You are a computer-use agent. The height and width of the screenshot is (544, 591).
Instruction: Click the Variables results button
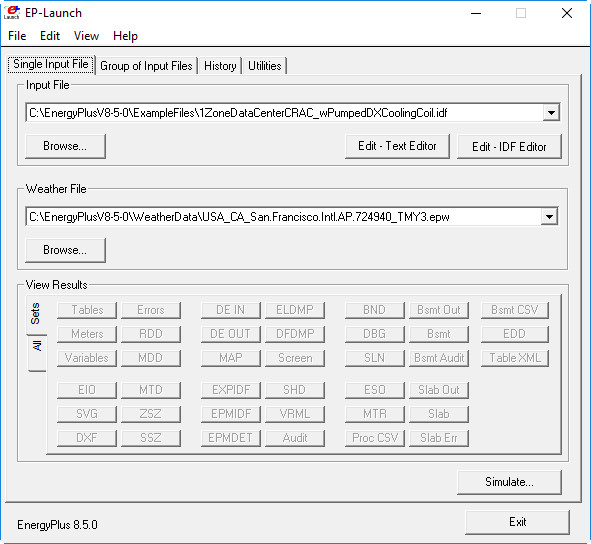87,358
